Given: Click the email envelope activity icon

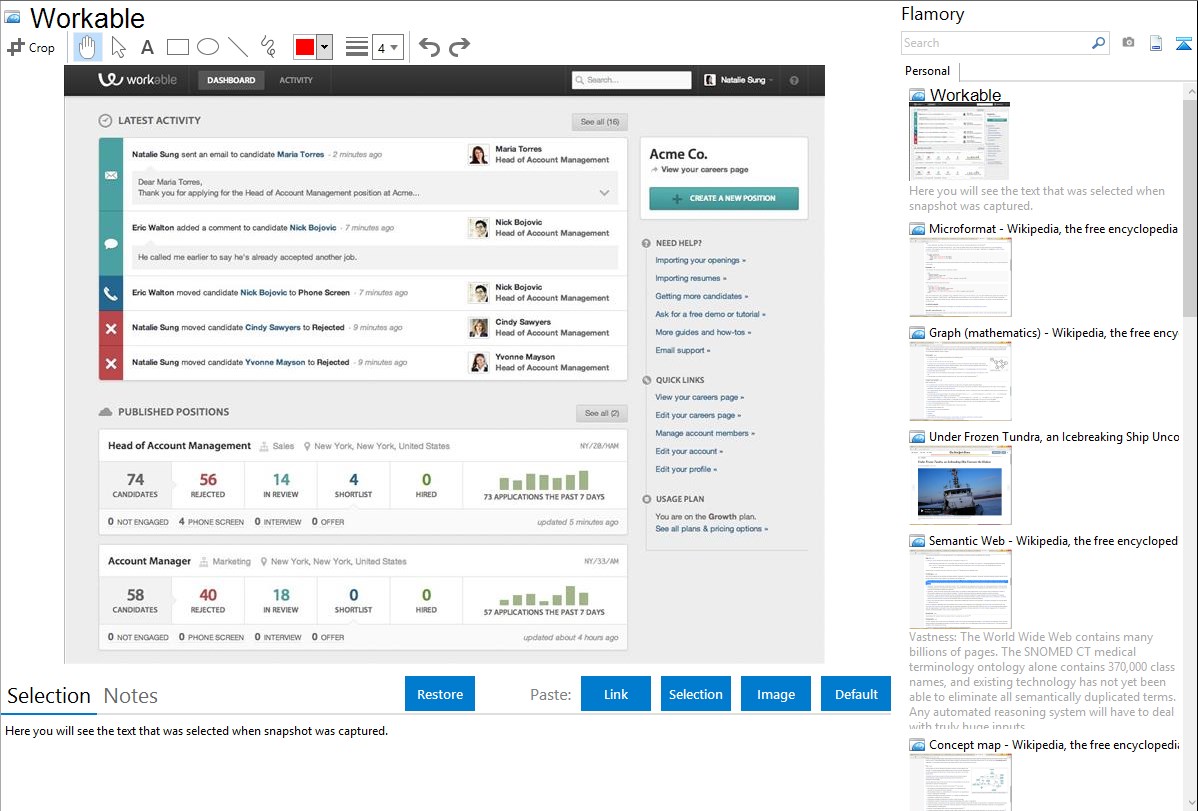Looking at the screenshot, I should [111, 175].
